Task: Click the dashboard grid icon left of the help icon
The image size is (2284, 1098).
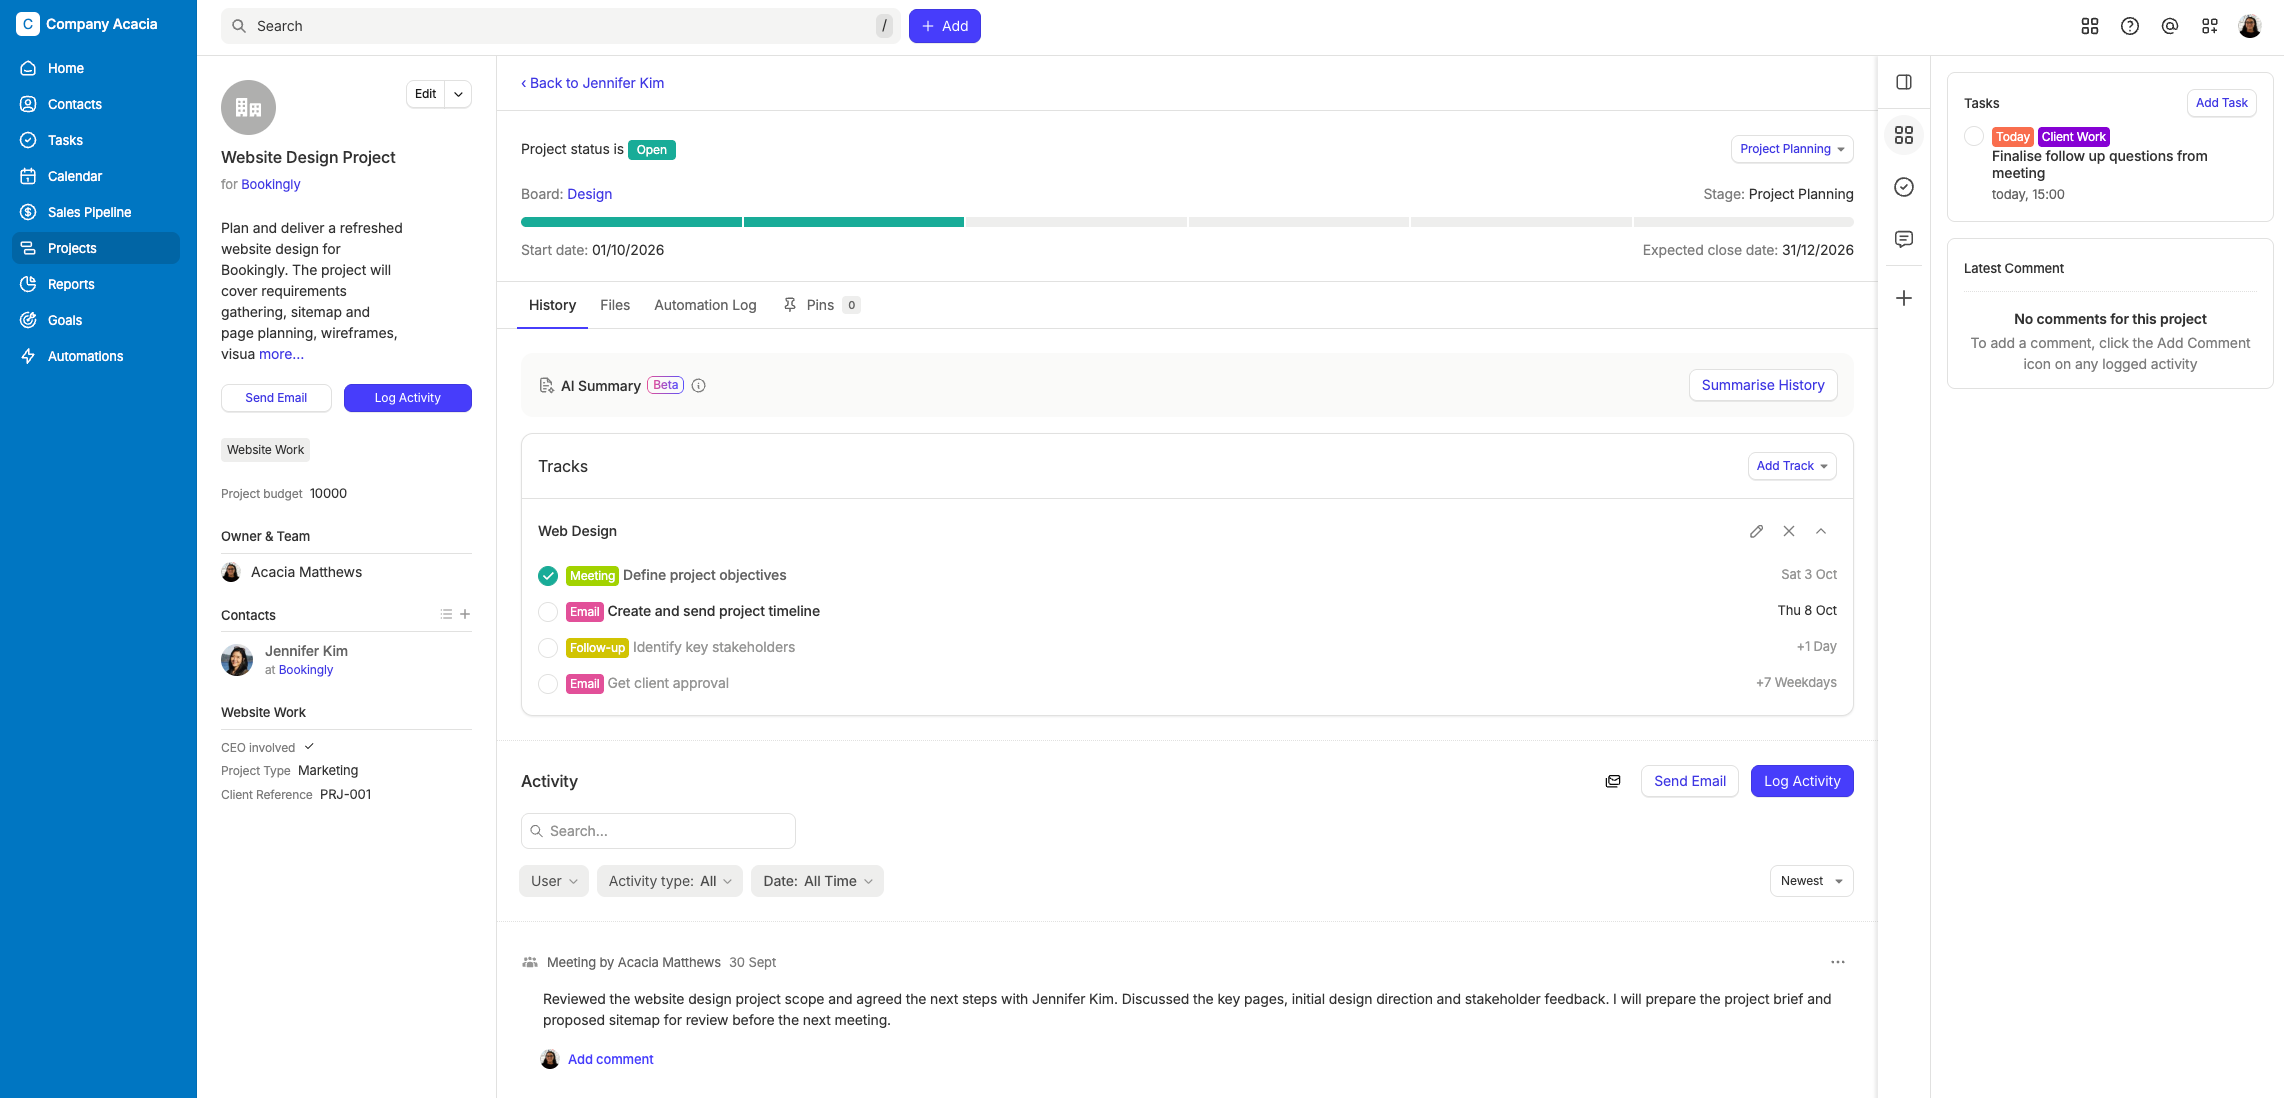Action: click(x=2090, y=26)
